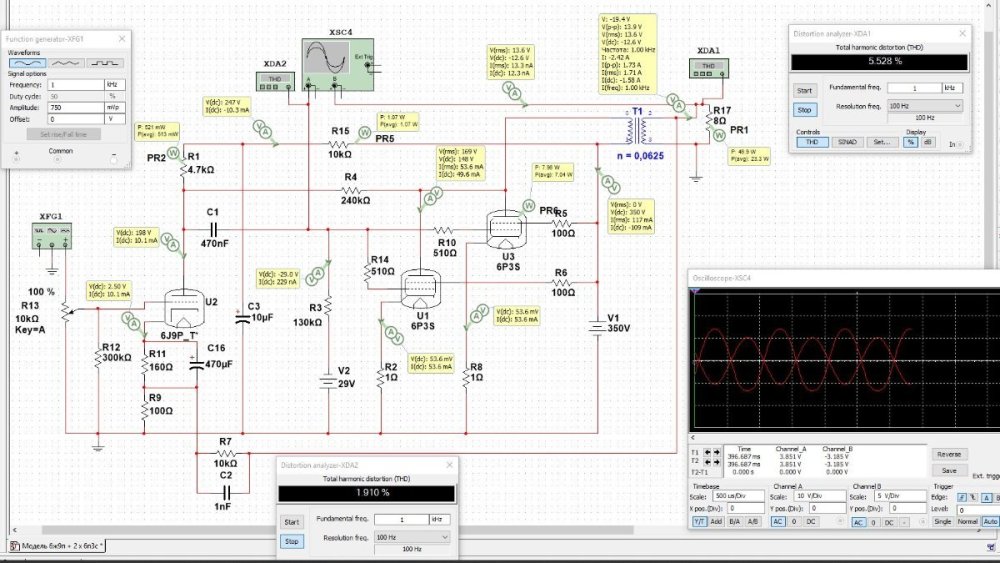Click the function generator Amplitude field
Viewport: 1000px width, 563px height.
[74, 107]
